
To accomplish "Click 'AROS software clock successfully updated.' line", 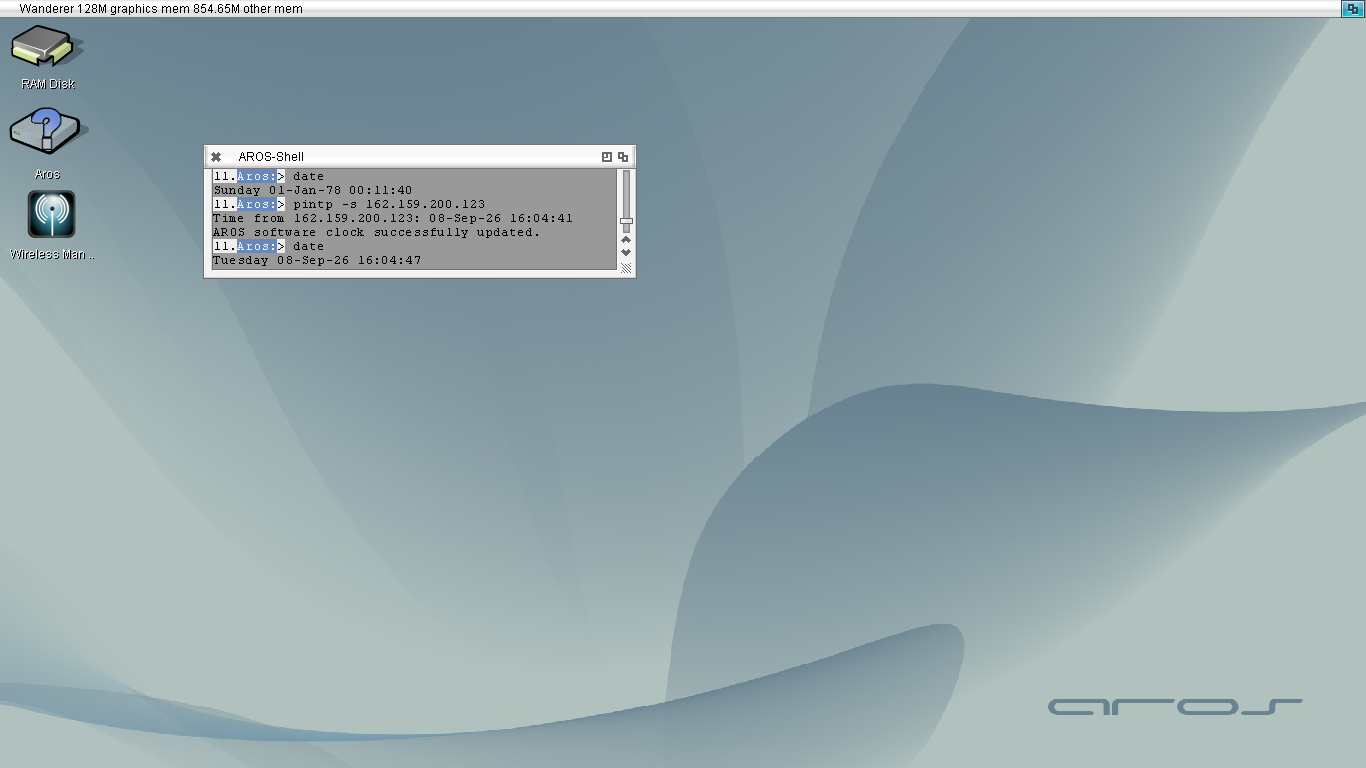I will 376,232.
